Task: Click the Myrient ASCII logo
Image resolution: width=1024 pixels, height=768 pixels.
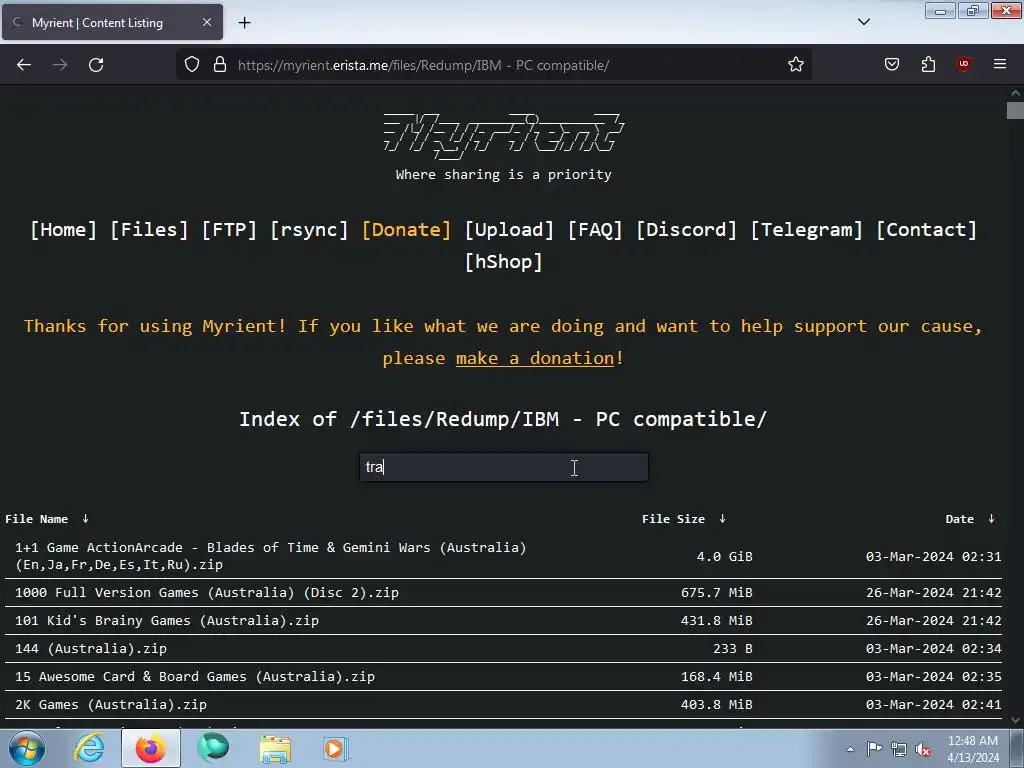Action: pyautogui.click(x=504, y=135)
